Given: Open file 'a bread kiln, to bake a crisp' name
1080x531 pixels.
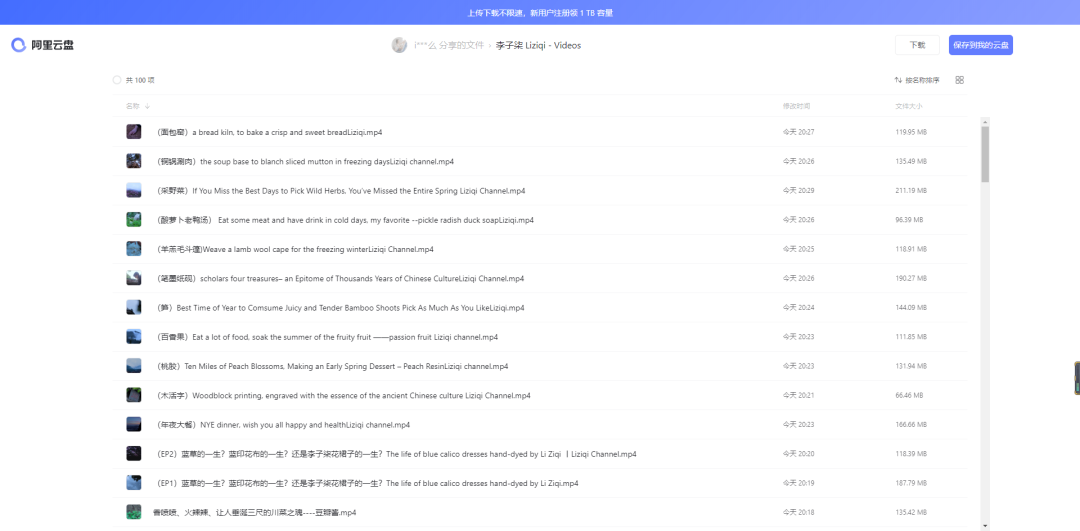Looking at the screenshot, I should click(269, 132).
